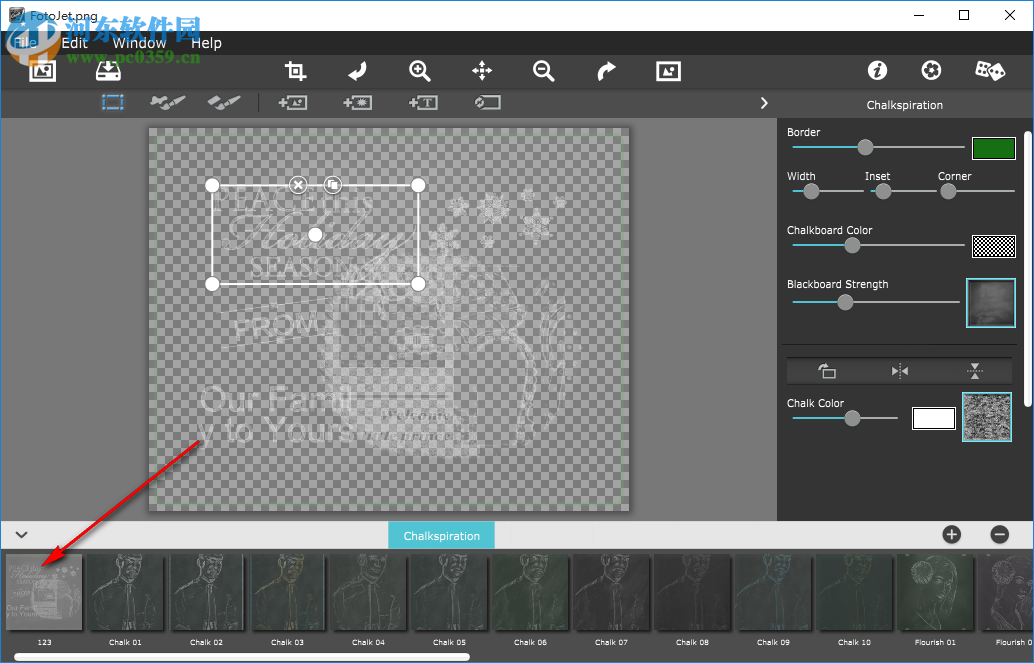Open the settings gear icon
The height and width of the screenshot is (663, 1034).
click(931, 71)
